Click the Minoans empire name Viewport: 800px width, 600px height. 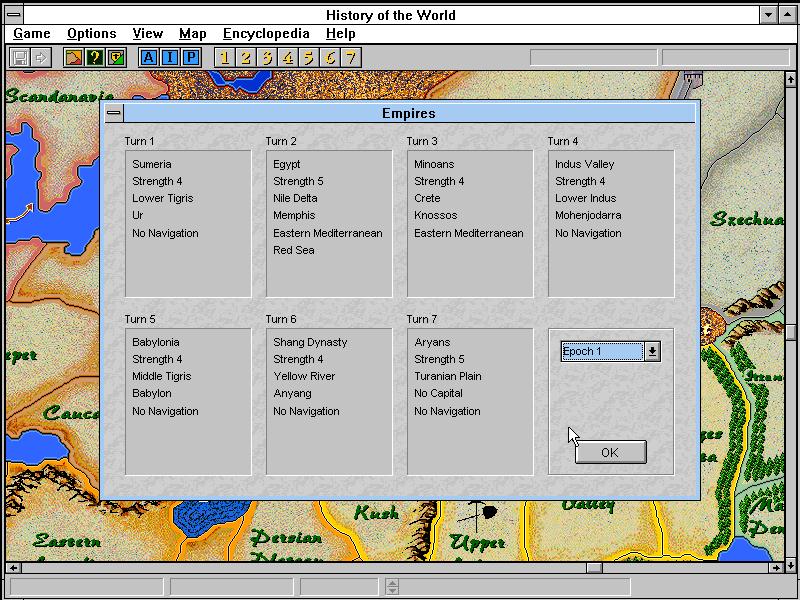434,164
